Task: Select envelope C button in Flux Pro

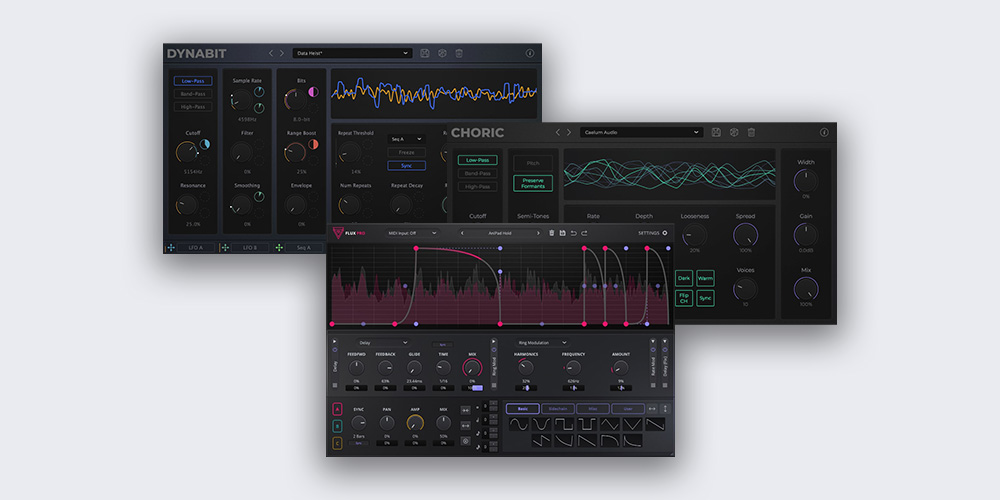Action: (x=337, y=443)
